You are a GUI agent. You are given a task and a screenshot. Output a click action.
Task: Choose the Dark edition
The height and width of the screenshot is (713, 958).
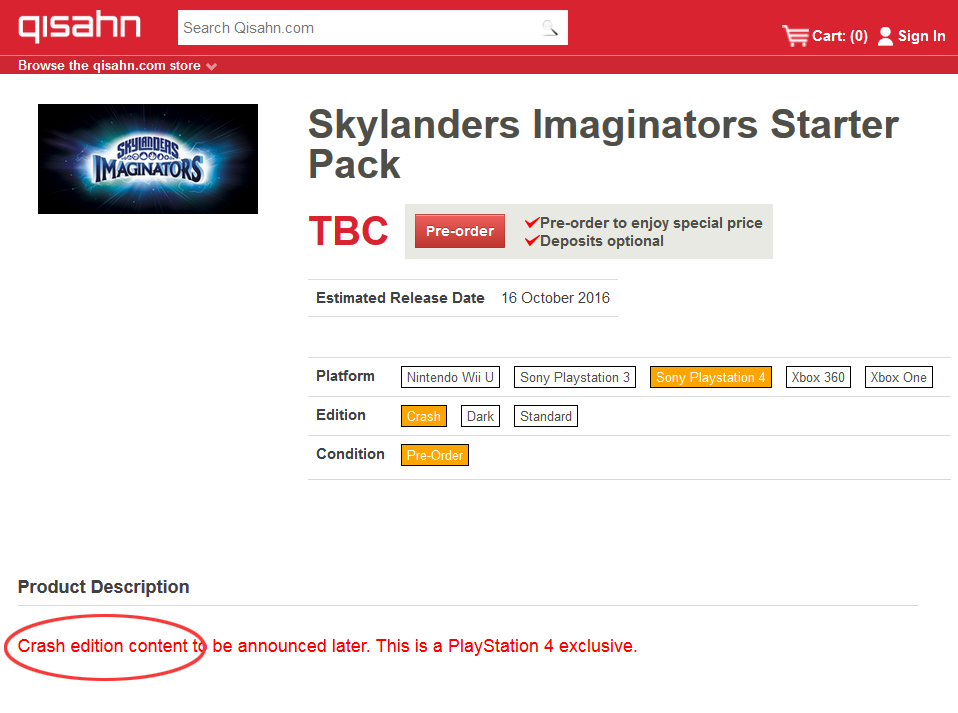(480, 416)
